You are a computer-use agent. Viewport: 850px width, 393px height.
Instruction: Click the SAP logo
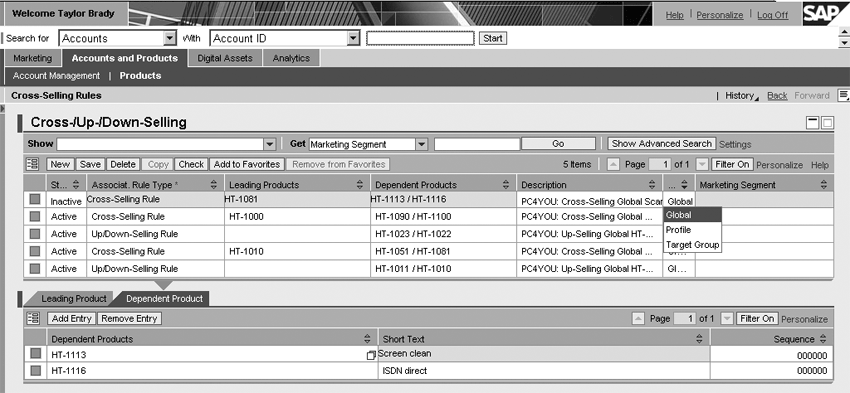click(826, 14)
